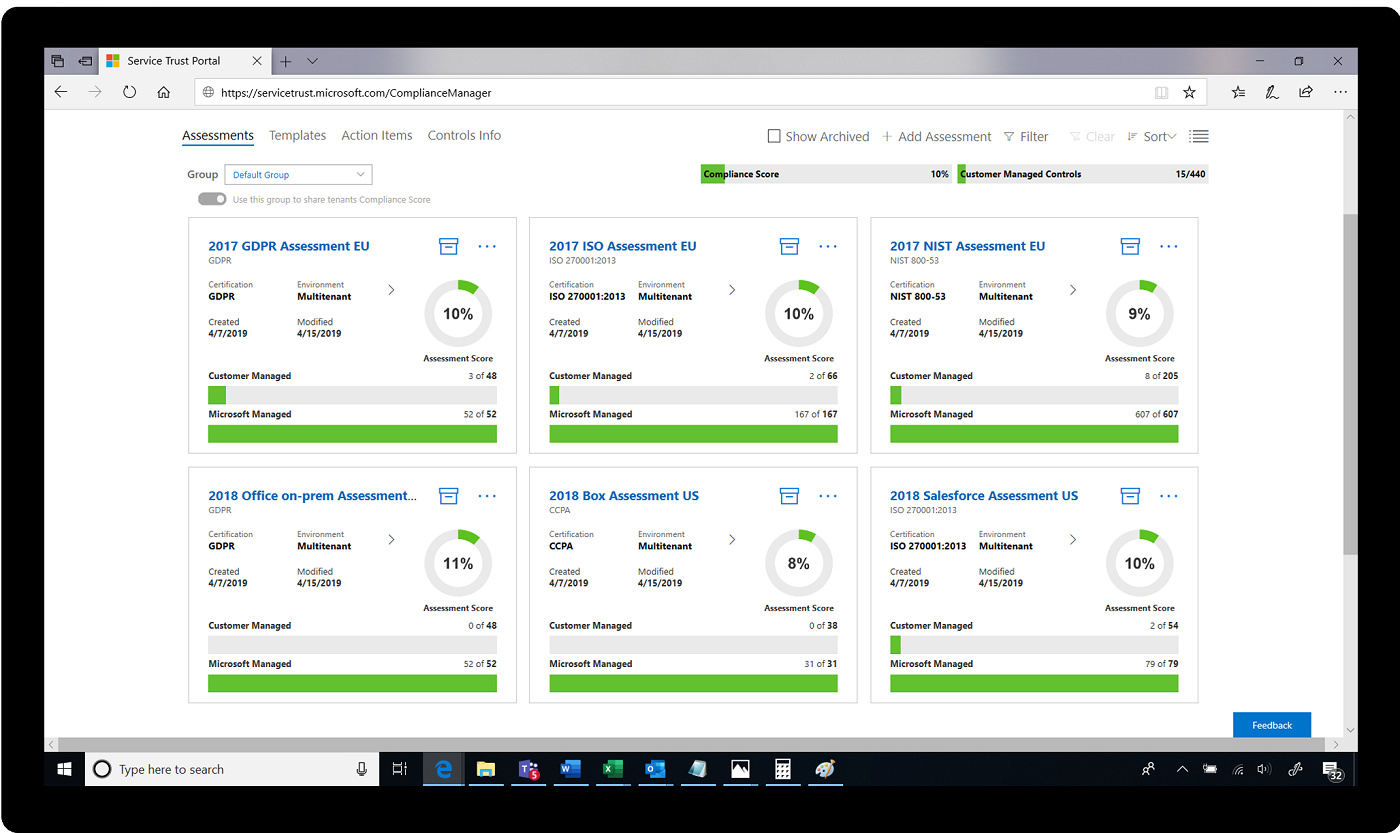Image resolution: width=1400 pixels, height=833 pixels.
Task: Open more options on 2018 Office on-prem Assessment
Action: click(487, 495)
